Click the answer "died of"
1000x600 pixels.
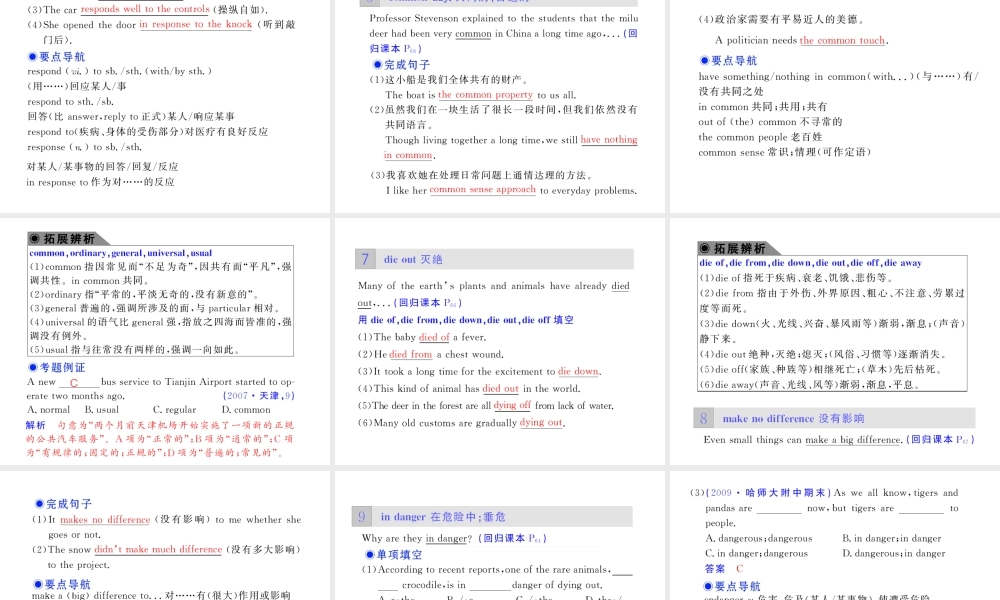[x=434, y=337]
